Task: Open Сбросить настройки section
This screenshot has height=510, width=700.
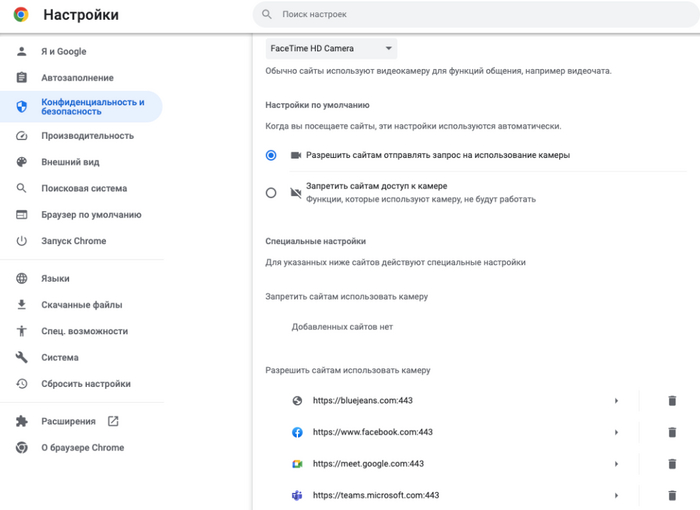Action: 85,384
